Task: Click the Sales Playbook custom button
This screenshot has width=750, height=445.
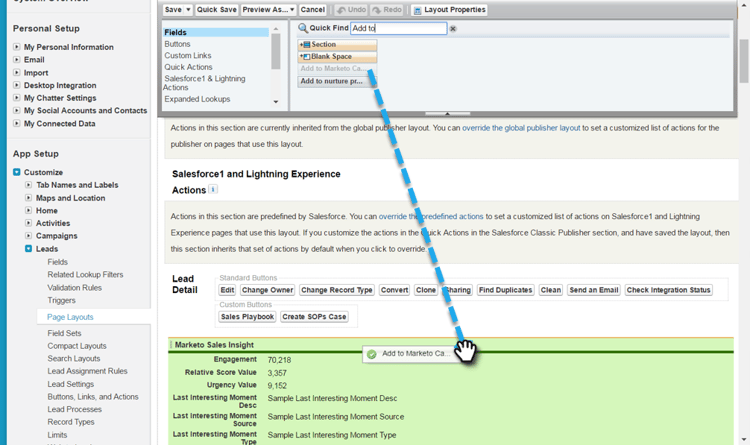Action: pos(247,317)
